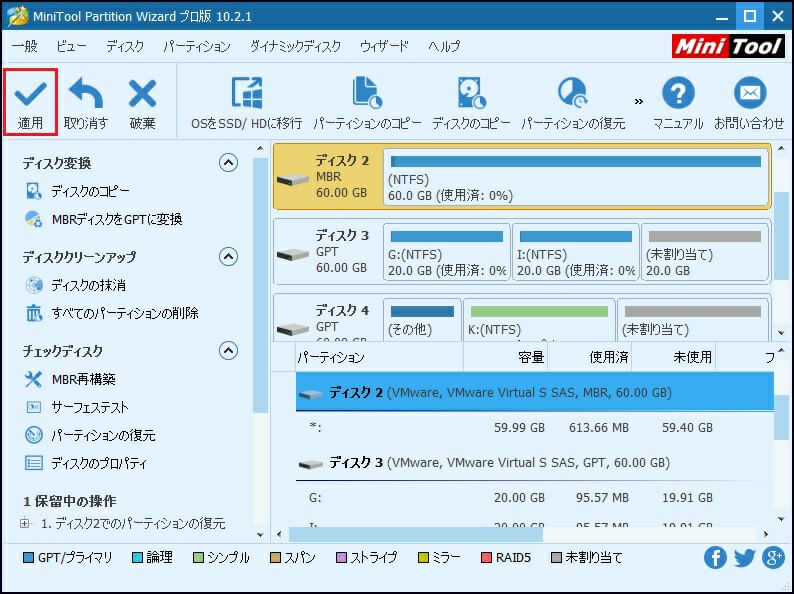Choose すべてのパーティションの削除 in sidebar
Image resolution: width=794 pixels, height=594 pixels.
[x=125, y=313]
